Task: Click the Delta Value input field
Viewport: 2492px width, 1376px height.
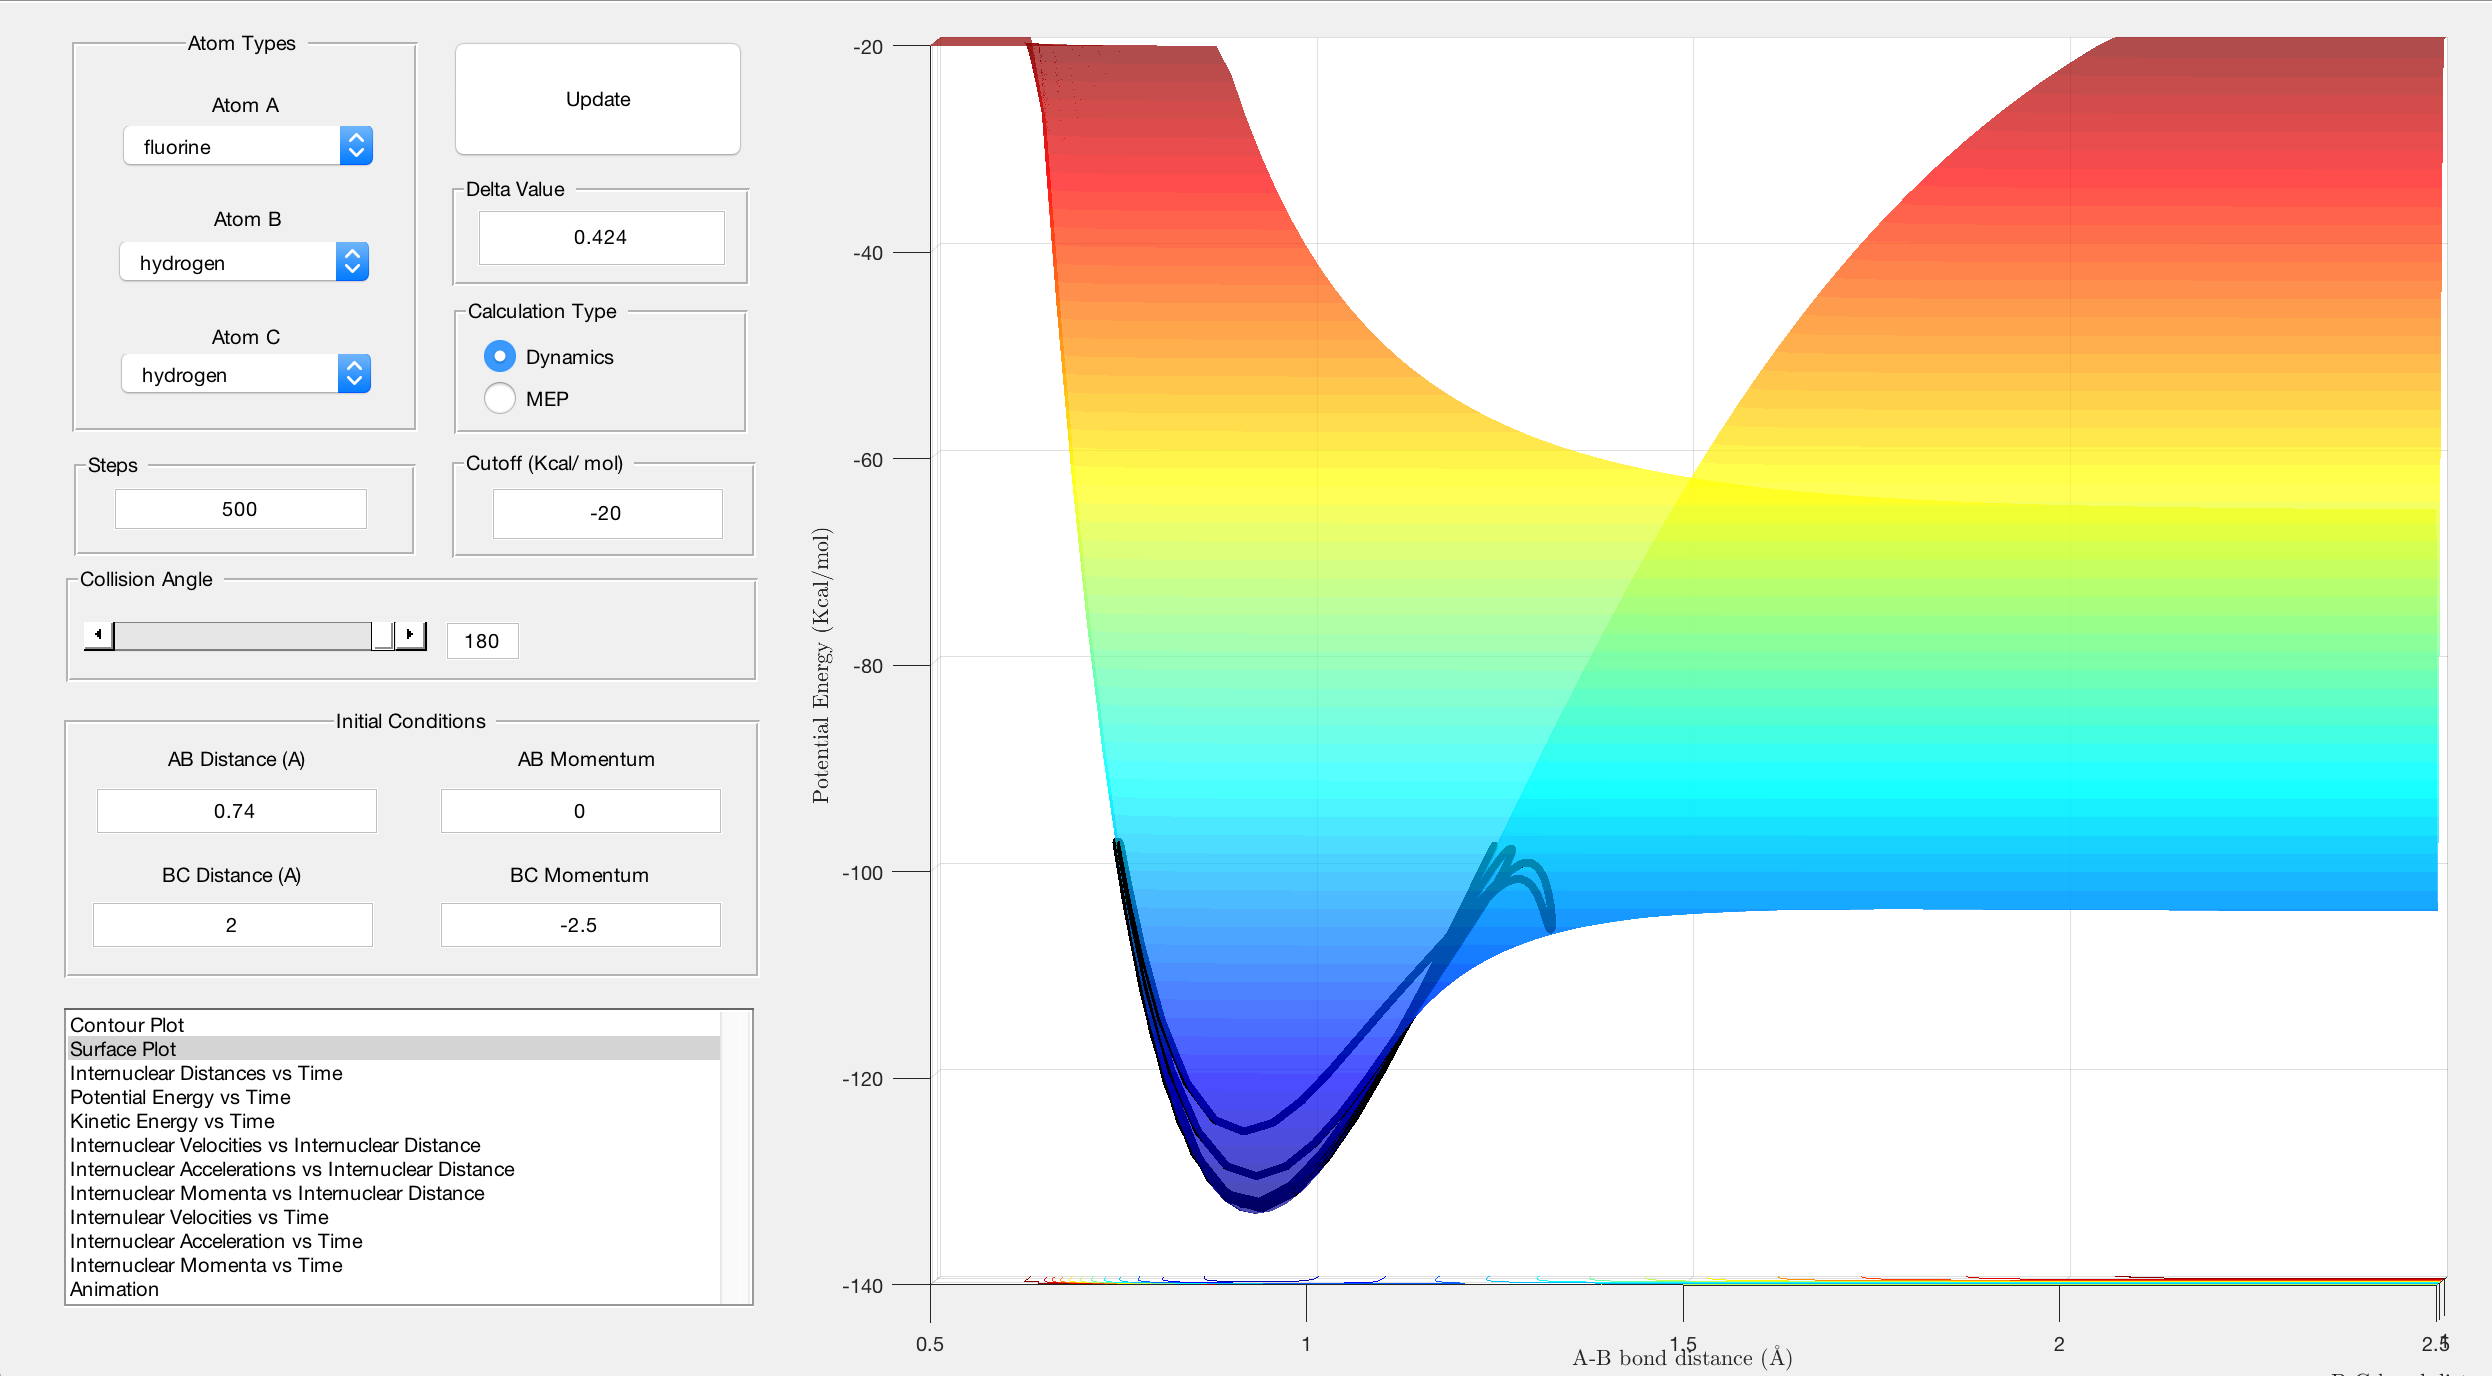Action: pos(601,237)
